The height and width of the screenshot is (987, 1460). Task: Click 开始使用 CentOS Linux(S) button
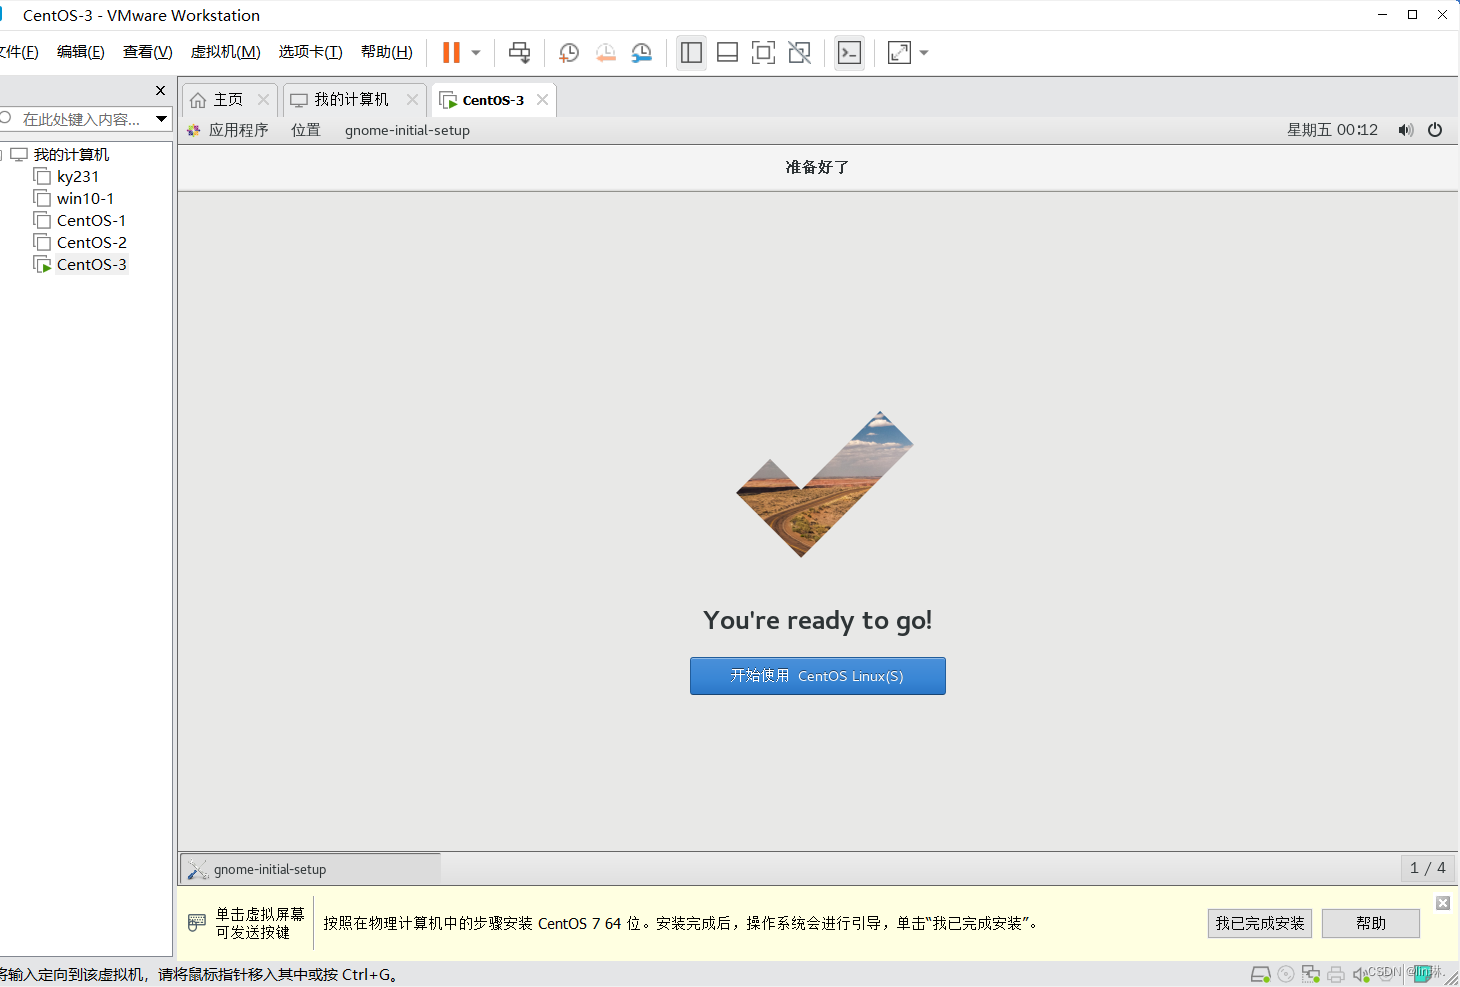point(817,676)
